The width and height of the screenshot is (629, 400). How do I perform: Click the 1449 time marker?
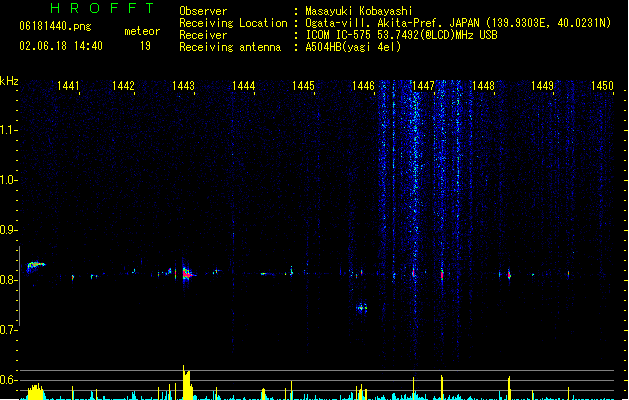click(x=542, y=86)
